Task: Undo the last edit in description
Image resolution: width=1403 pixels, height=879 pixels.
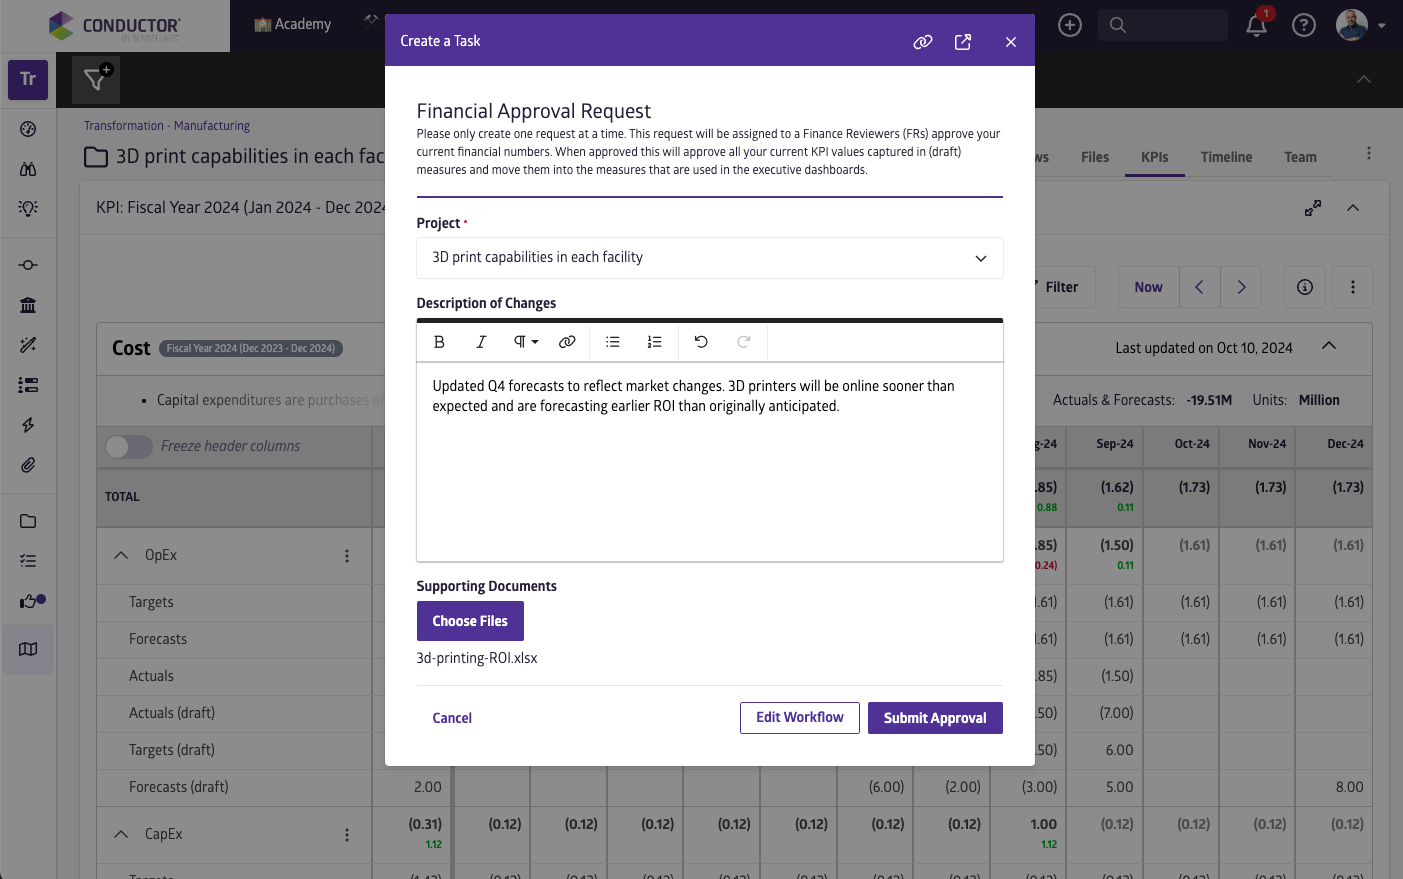Action: click(701, 342)
